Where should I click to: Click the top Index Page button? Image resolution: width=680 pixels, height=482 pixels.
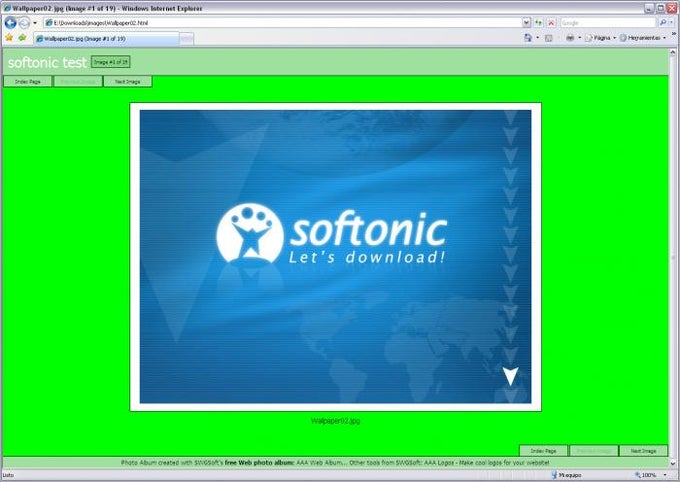point(28,82)
